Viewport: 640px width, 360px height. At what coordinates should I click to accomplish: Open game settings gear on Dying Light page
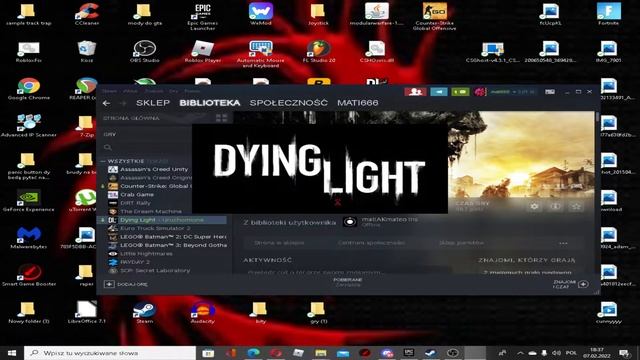pos(534,206)
